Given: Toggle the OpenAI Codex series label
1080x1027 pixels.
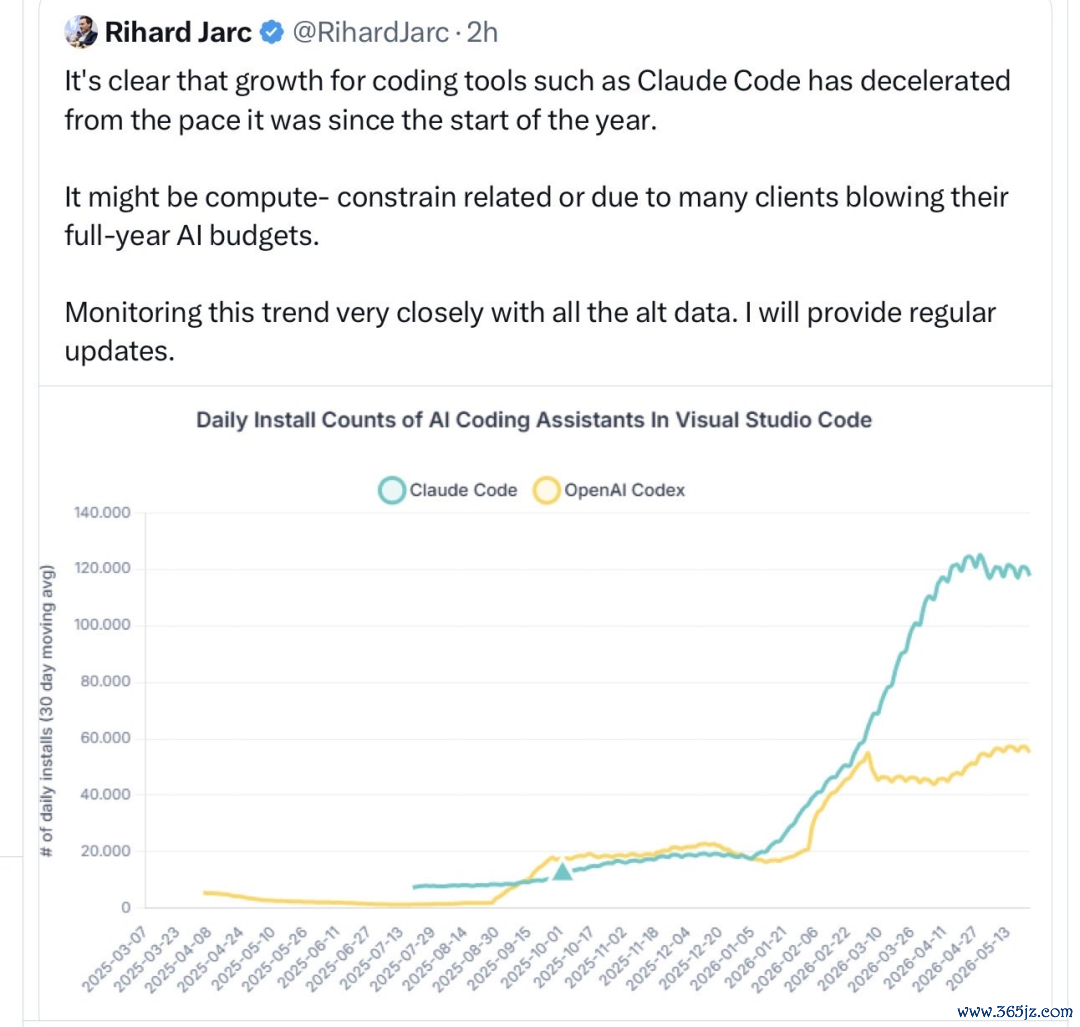Looking at the screenshot, I should (x=625, y=490).
